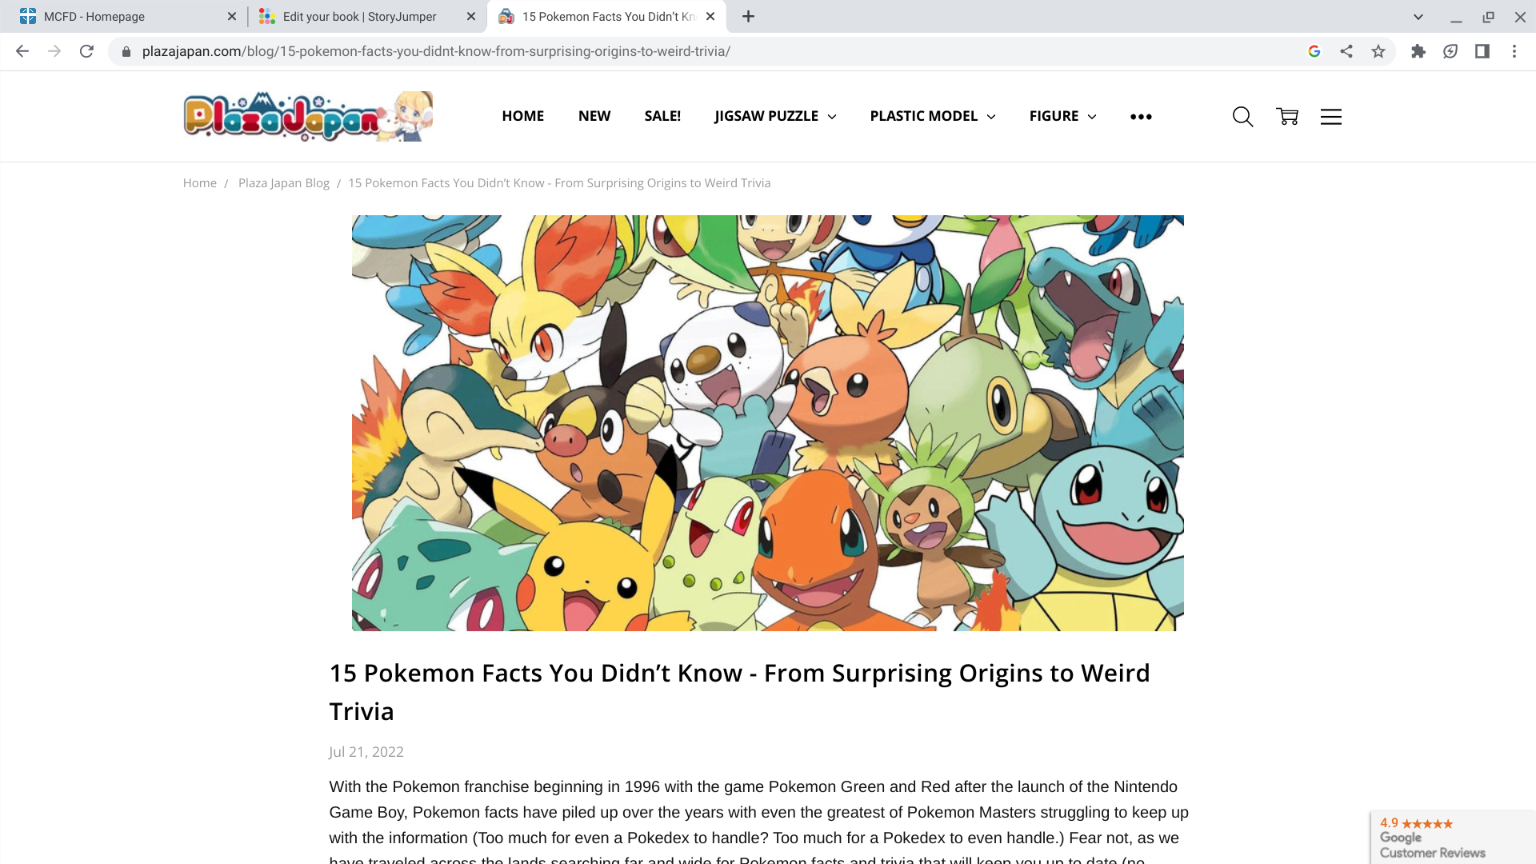Open the NEW products page
Image resolution: width=1536 pixels, height=864 pixels.
594,116
